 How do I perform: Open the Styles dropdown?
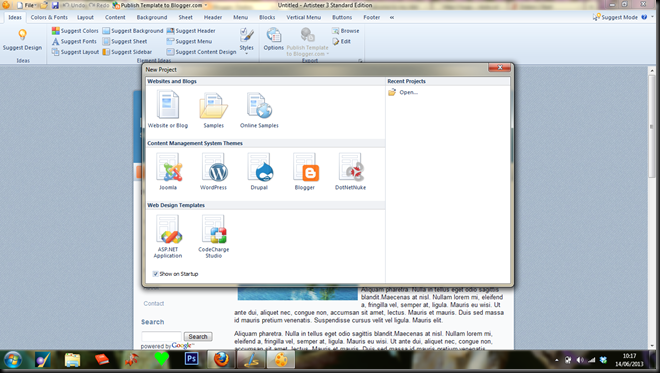coord(247,41)
